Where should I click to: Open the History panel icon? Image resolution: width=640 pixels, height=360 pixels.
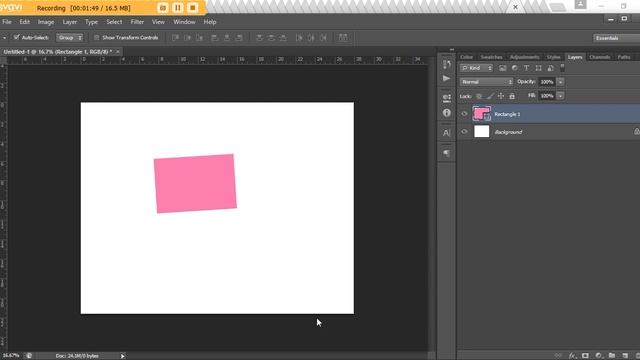pyautogui.click(x=447, y=64)
